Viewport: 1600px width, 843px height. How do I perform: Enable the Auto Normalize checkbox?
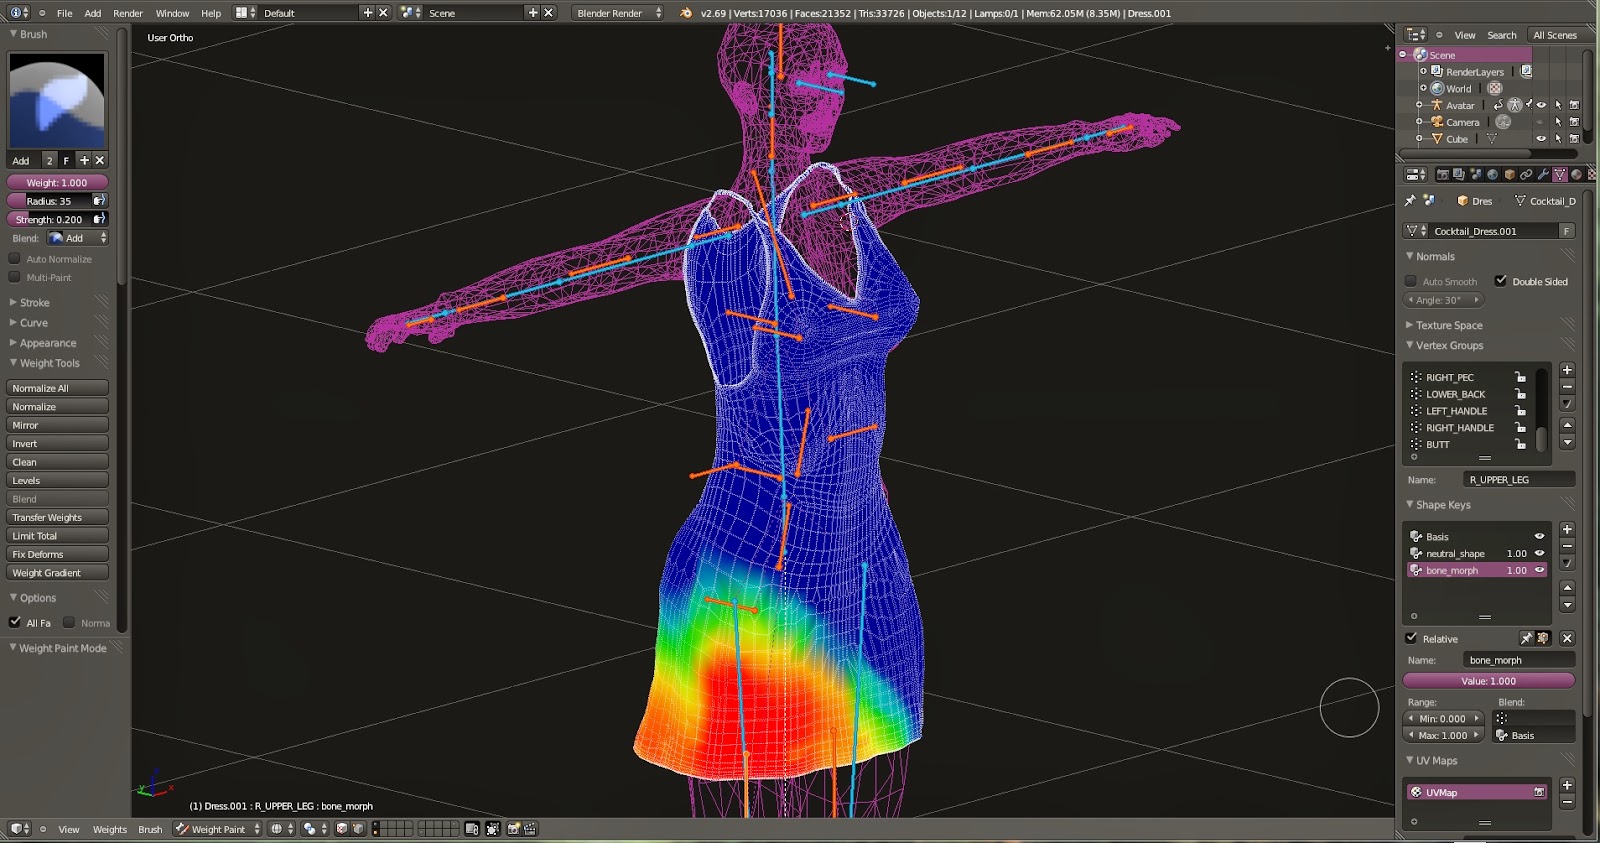pos(14,259)
